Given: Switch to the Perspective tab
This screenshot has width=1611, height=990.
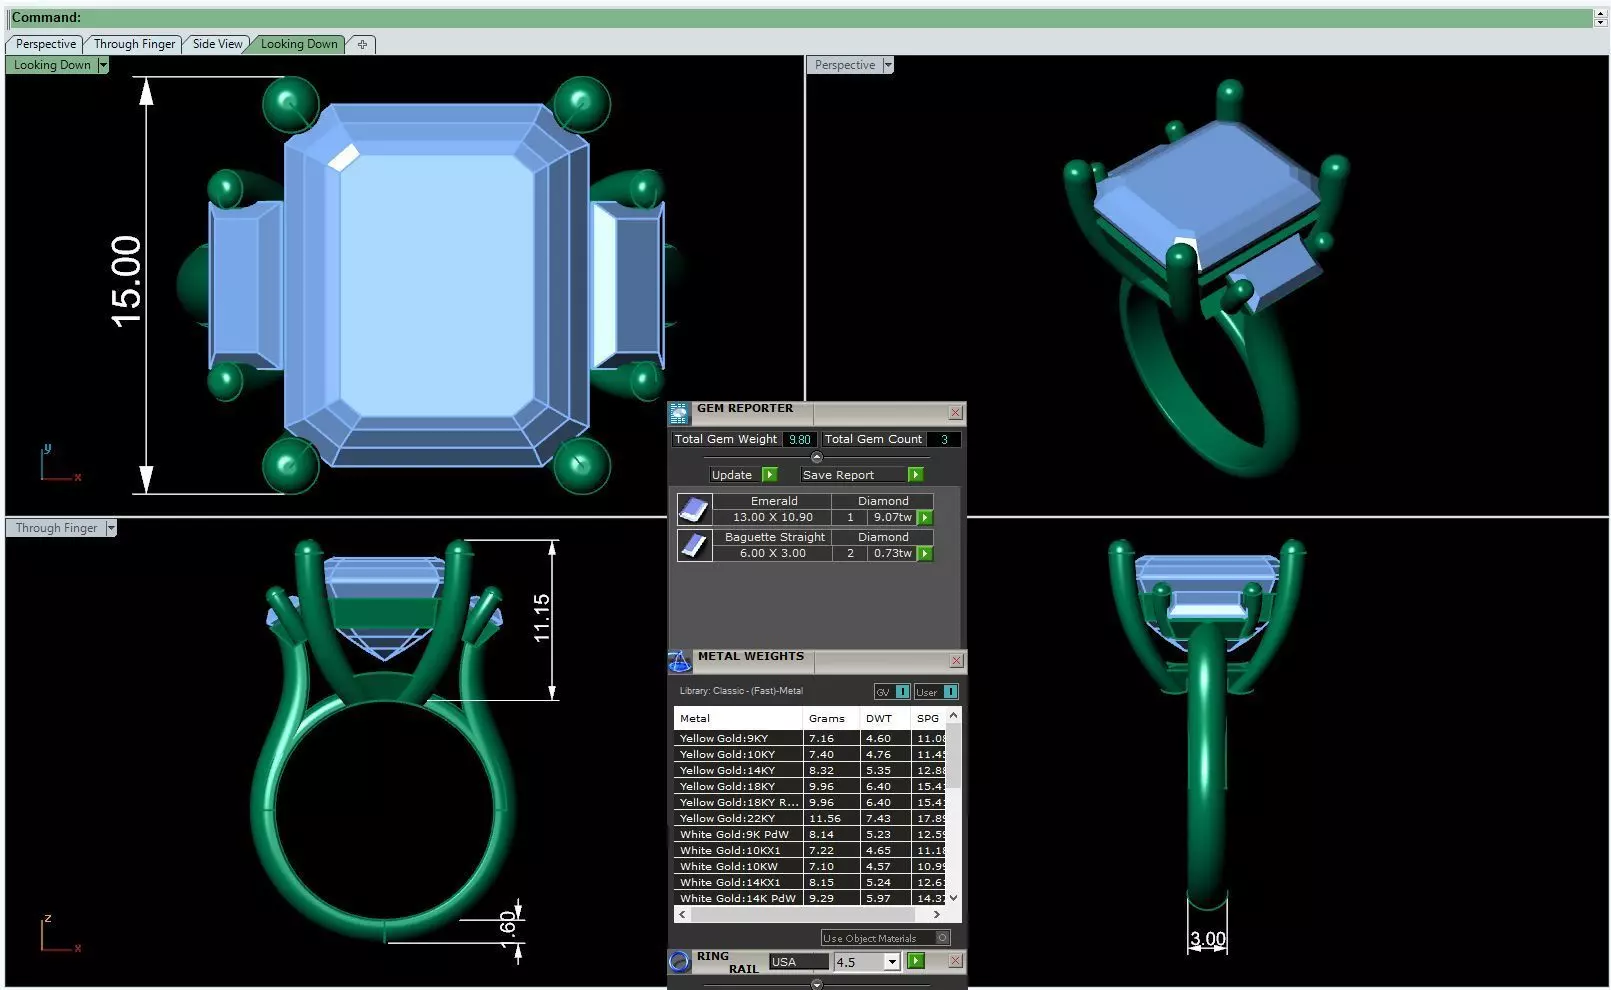Looking at the screenshot, I should click(x=46, y=44).
